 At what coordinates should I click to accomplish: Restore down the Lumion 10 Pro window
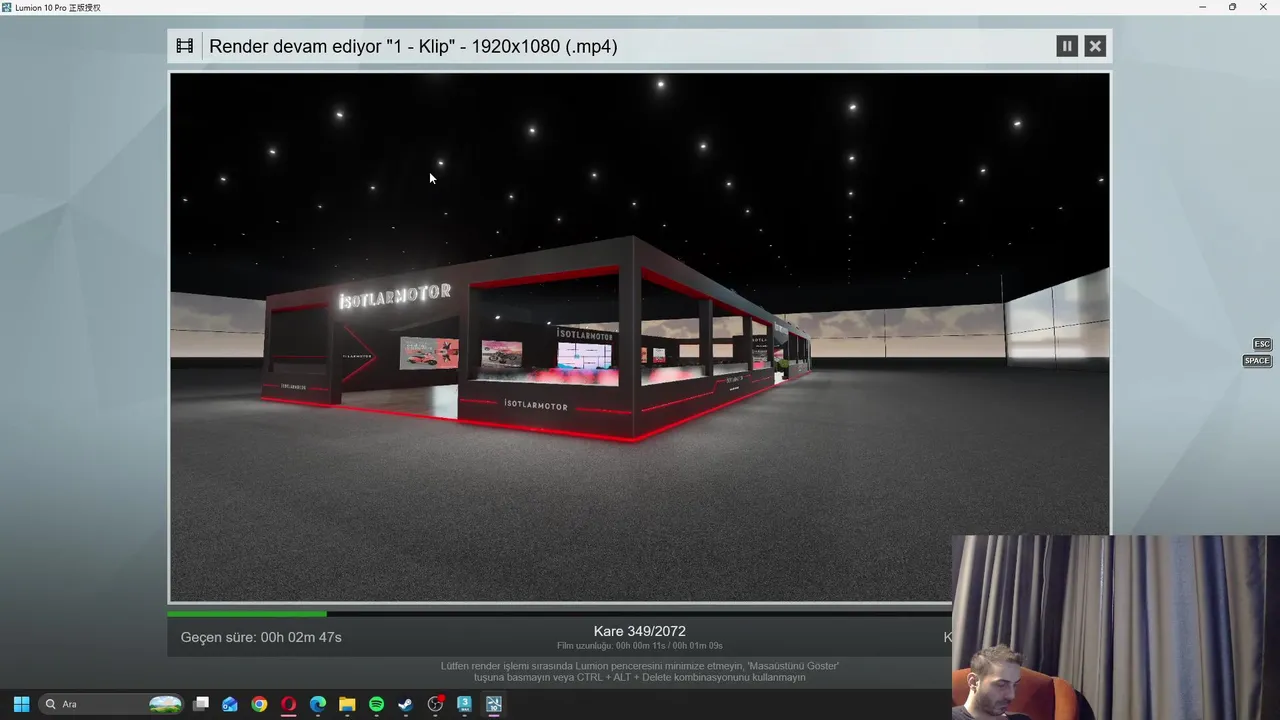click(1232, 7)
